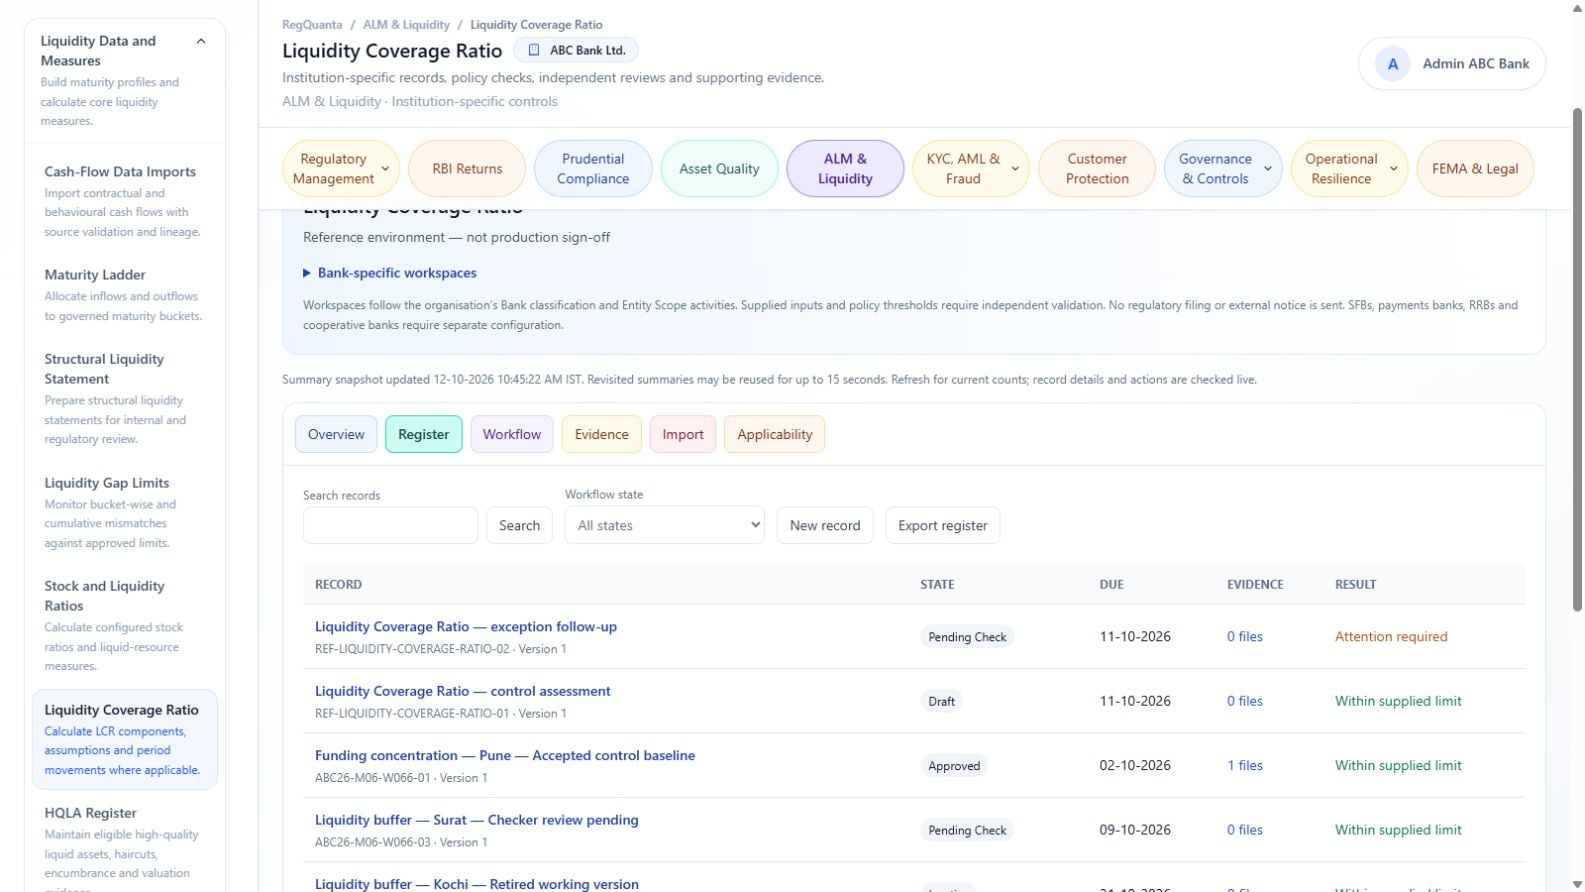1585x892 pixels.
Task: Click Export register button
Action: click(942, 525)
